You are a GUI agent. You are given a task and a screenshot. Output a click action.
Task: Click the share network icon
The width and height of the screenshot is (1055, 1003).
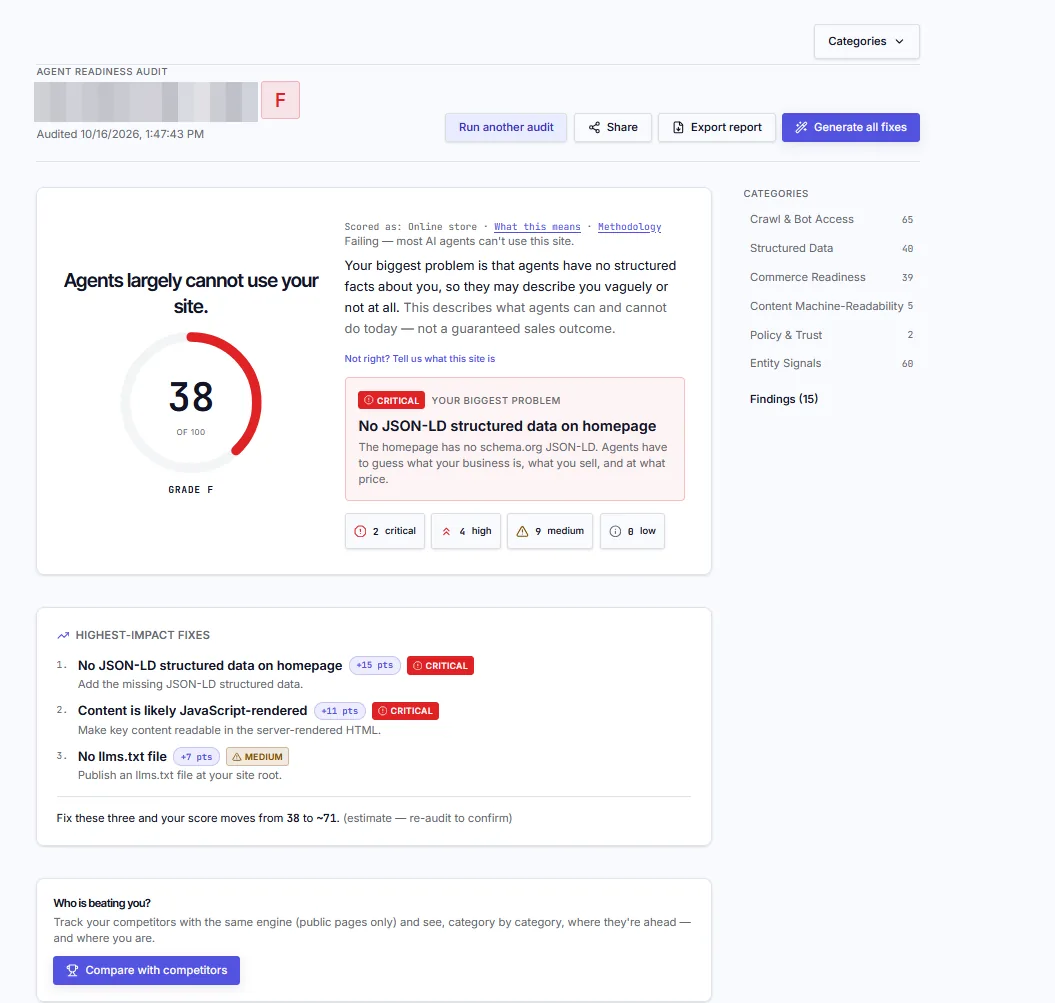click(594, 127)
